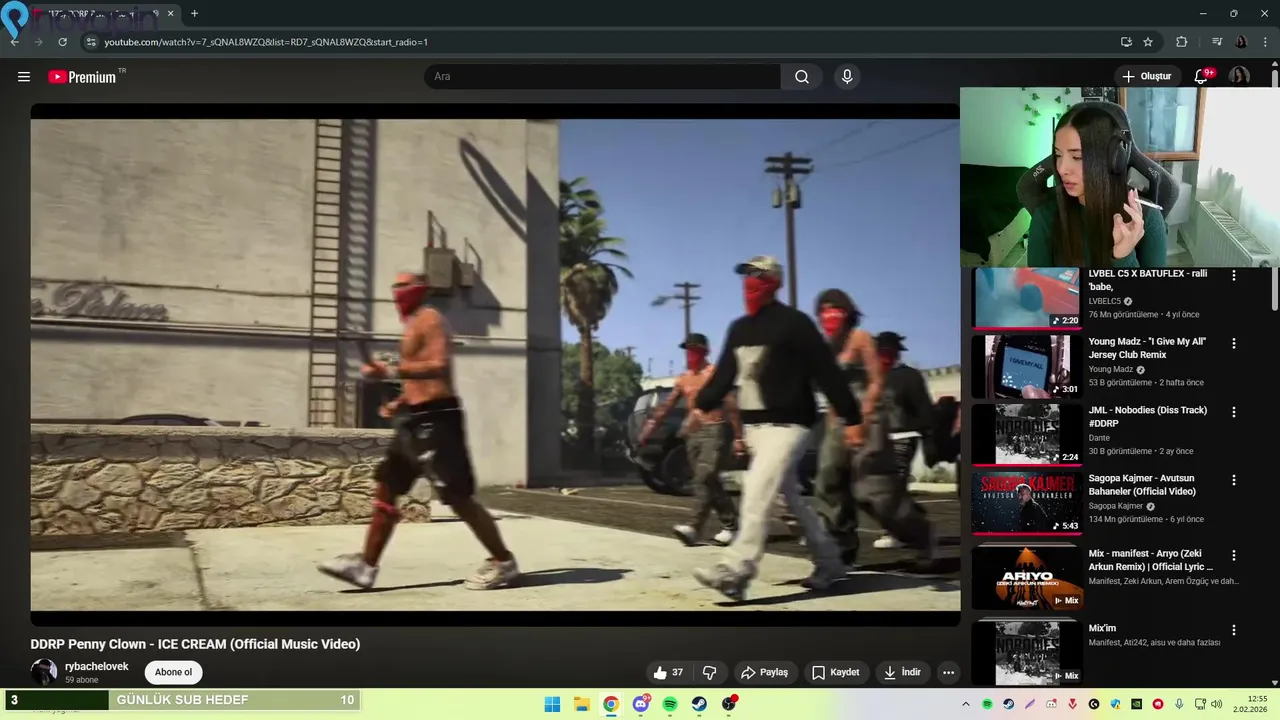The width and height of the screenshot is (1280, 720).
Task: Open rybachelovek channel avatar
Action: pyautogui.click(x=44, y=672)
